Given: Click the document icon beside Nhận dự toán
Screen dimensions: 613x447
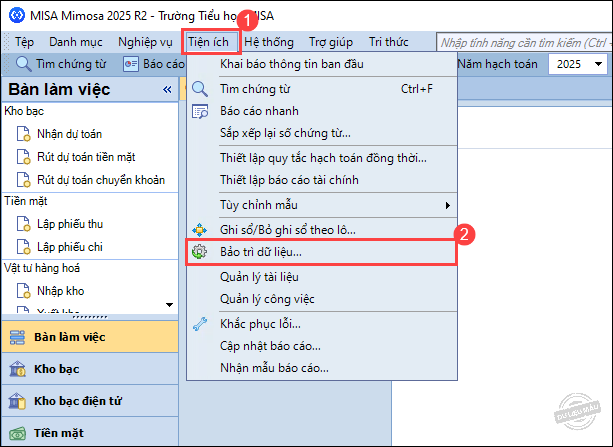Looking at the screenshot, I should click(x=23, y=134).
